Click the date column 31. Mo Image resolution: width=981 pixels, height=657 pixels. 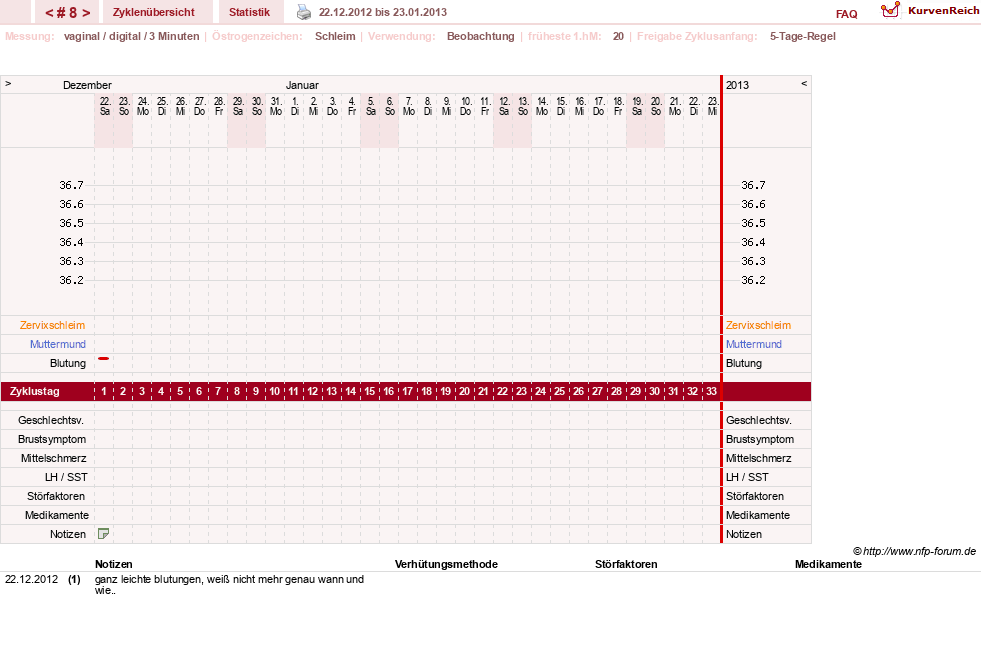275,106
